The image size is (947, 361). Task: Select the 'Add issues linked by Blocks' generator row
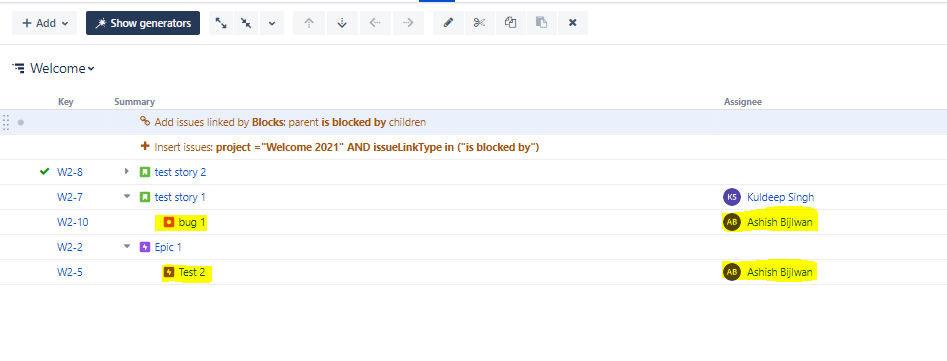point(474,122)
